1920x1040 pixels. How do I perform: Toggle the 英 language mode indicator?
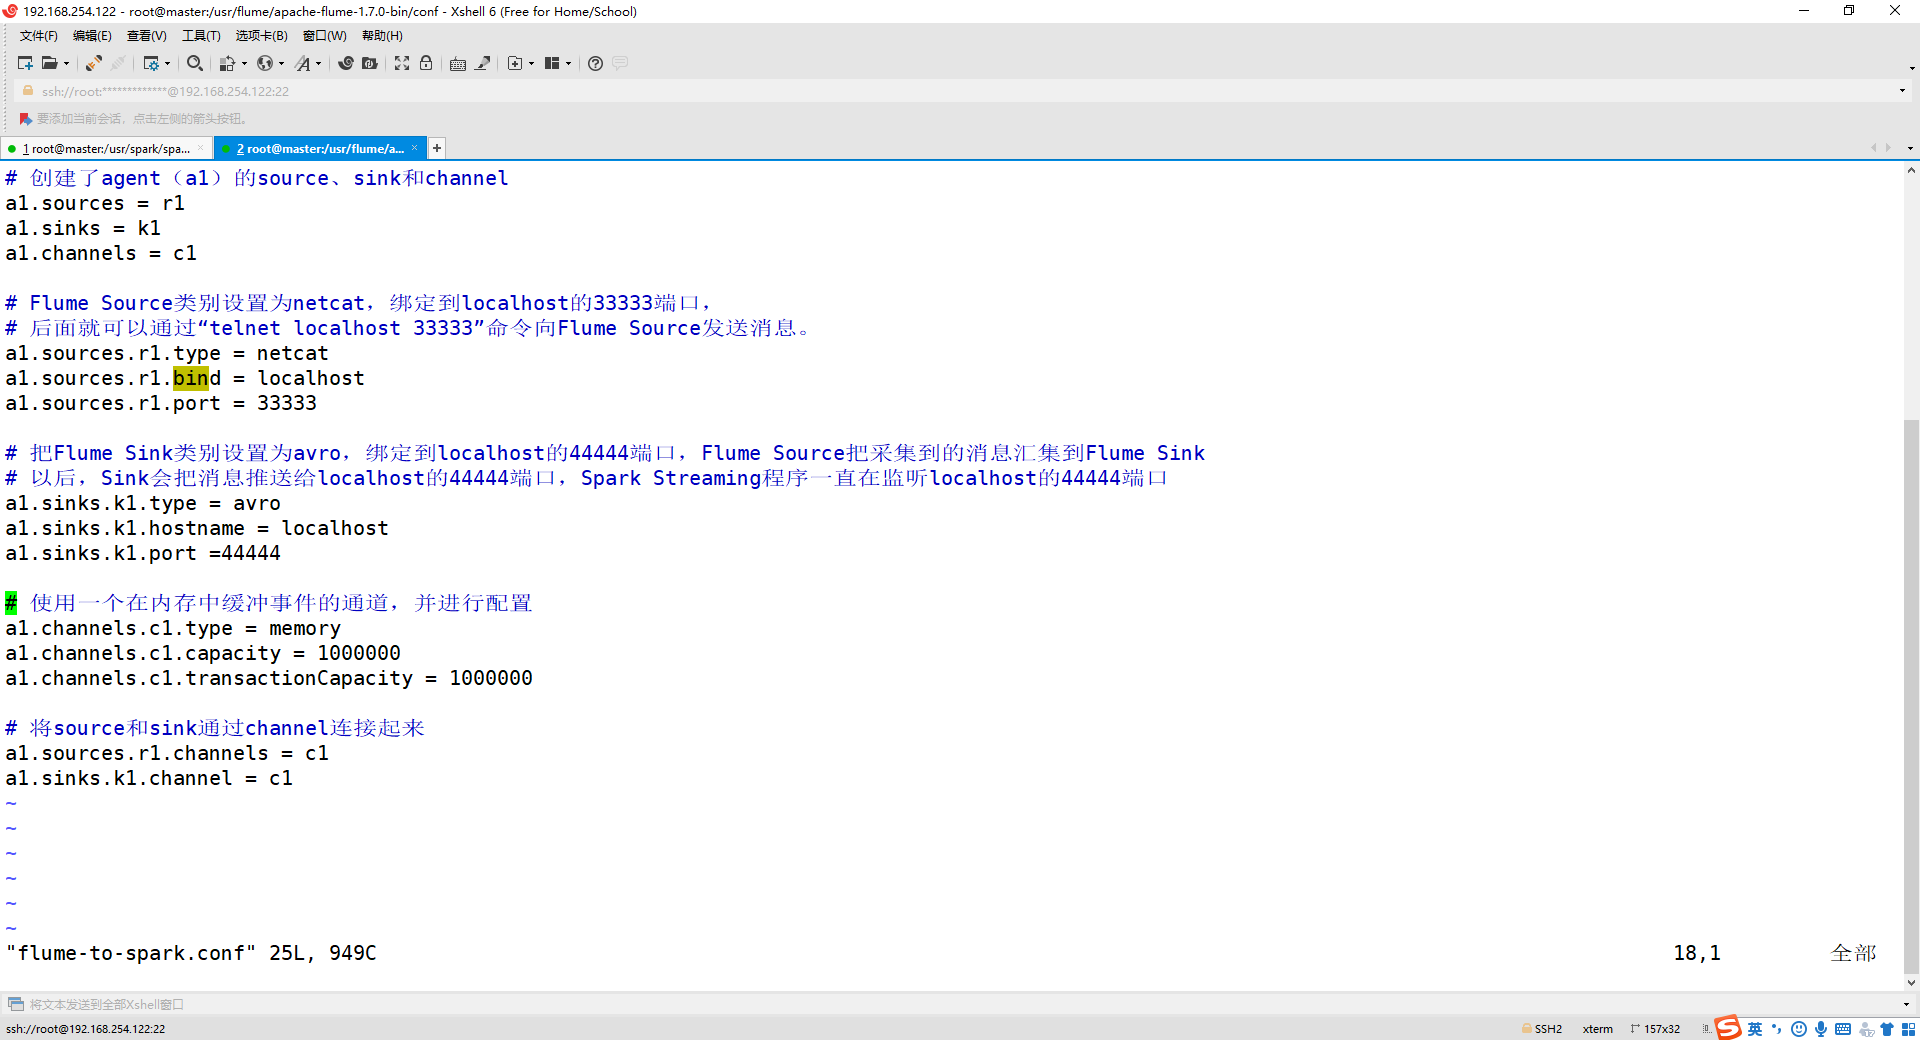point(1755,1029)
